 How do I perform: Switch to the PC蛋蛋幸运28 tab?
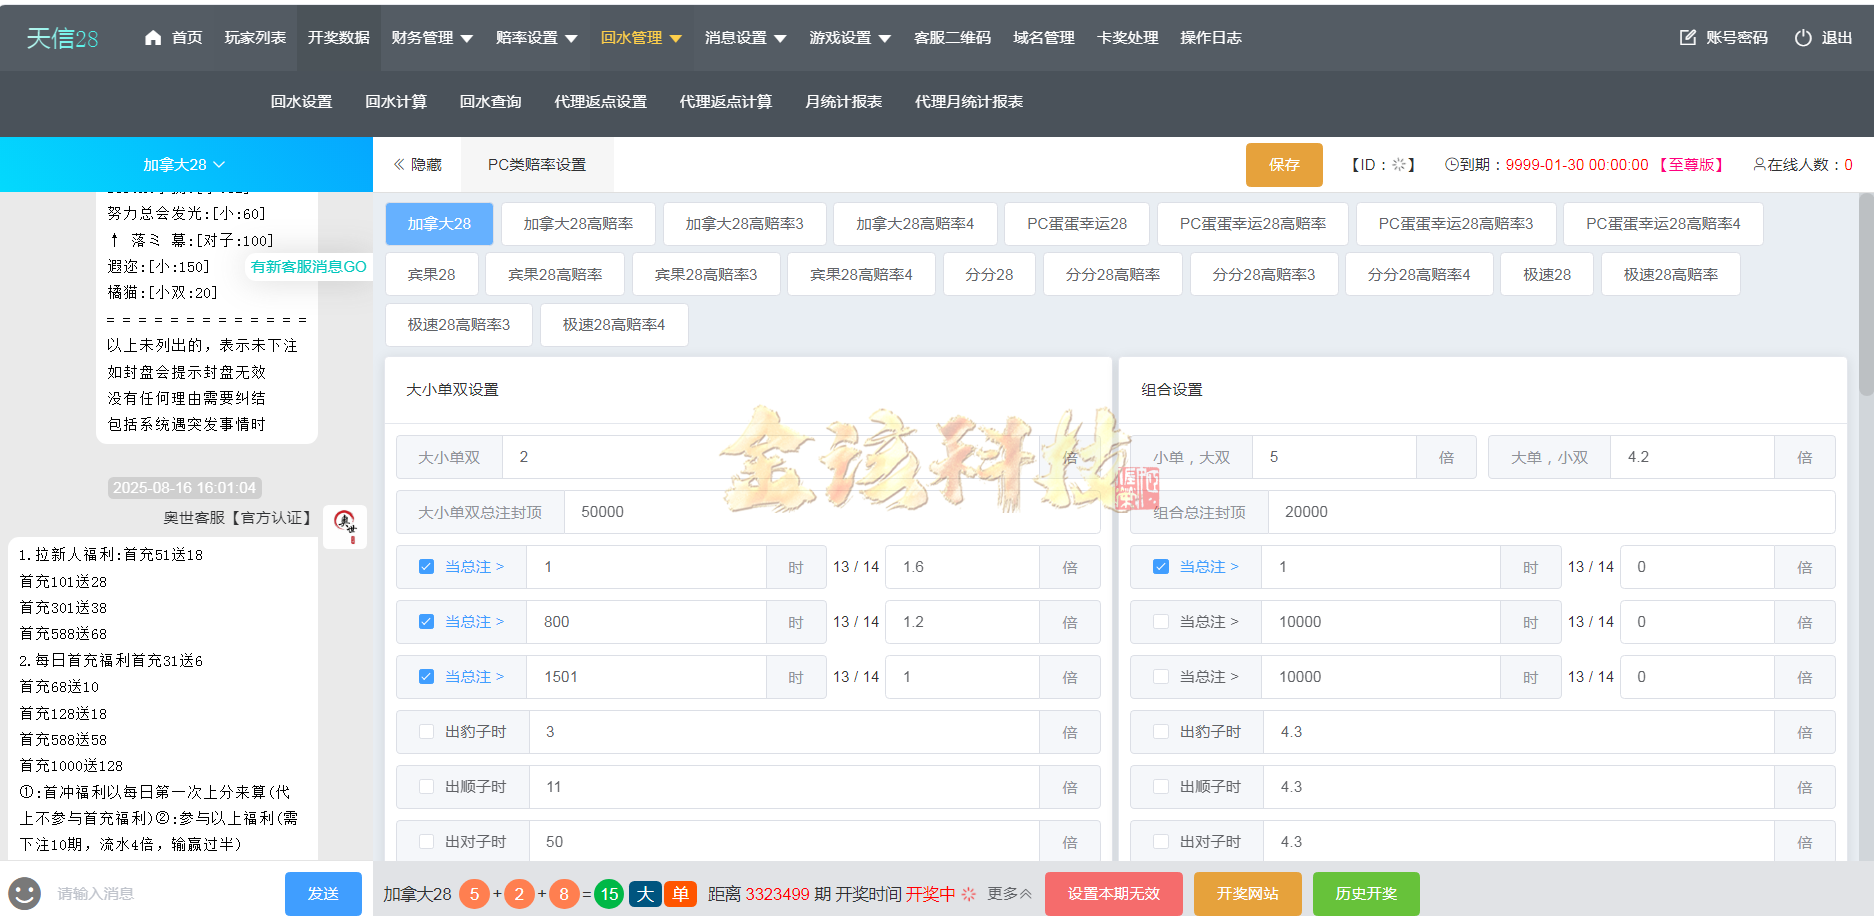(x=1077, y=223)
